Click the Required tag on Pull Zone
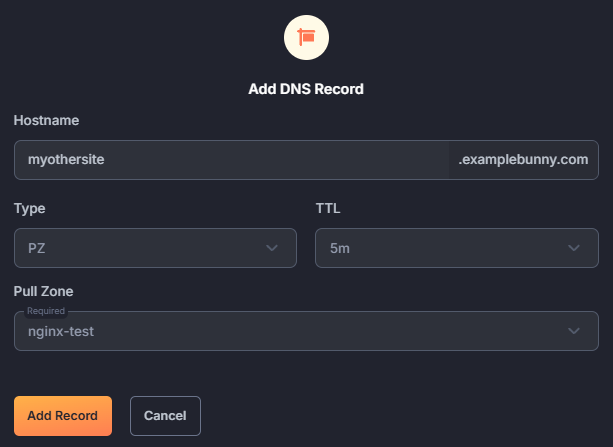Screen dimensions: 613x447 point(46,311)
